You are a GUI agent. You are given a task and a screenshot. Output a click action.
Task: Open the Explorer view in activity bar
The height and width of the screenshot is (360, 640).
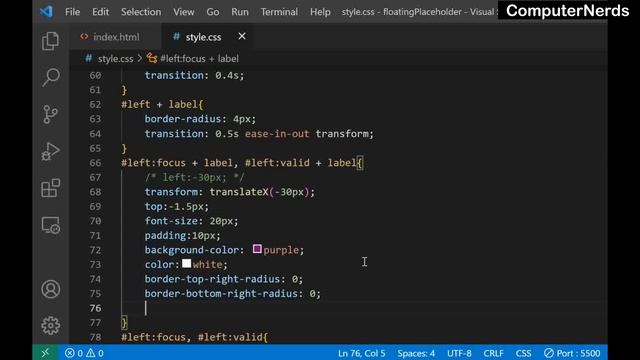(51, 41)
